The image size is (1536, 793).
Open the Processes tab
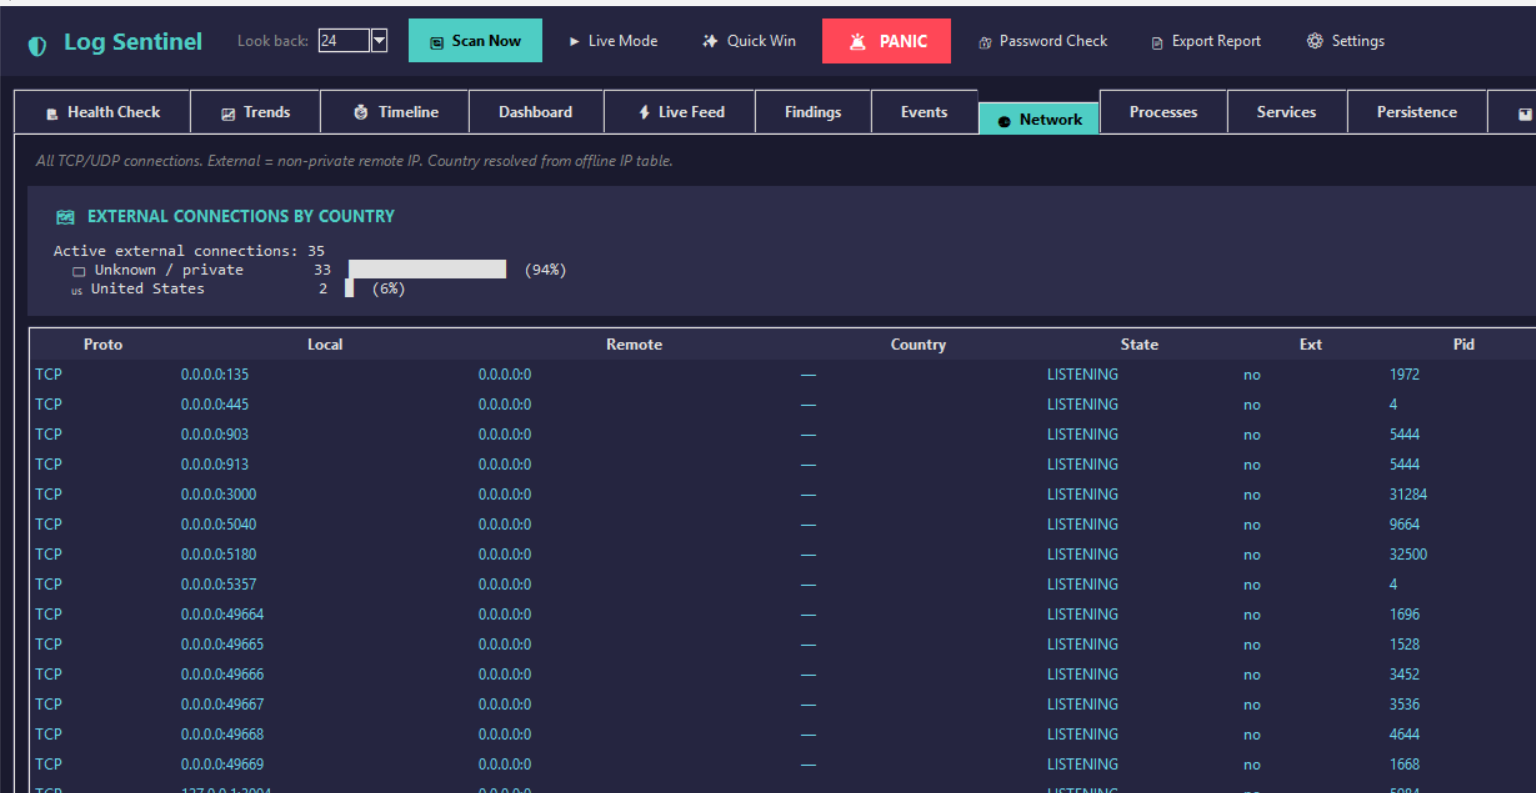[1163, 112]
